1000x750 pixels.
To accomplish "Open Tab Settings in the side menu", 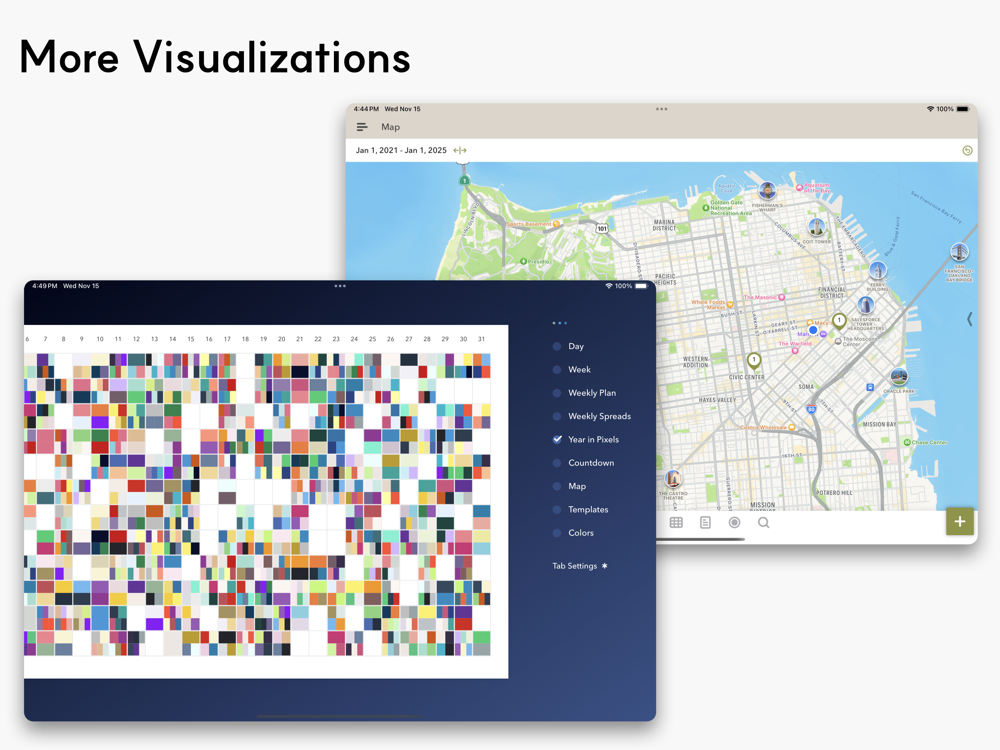I will [580, 566].
